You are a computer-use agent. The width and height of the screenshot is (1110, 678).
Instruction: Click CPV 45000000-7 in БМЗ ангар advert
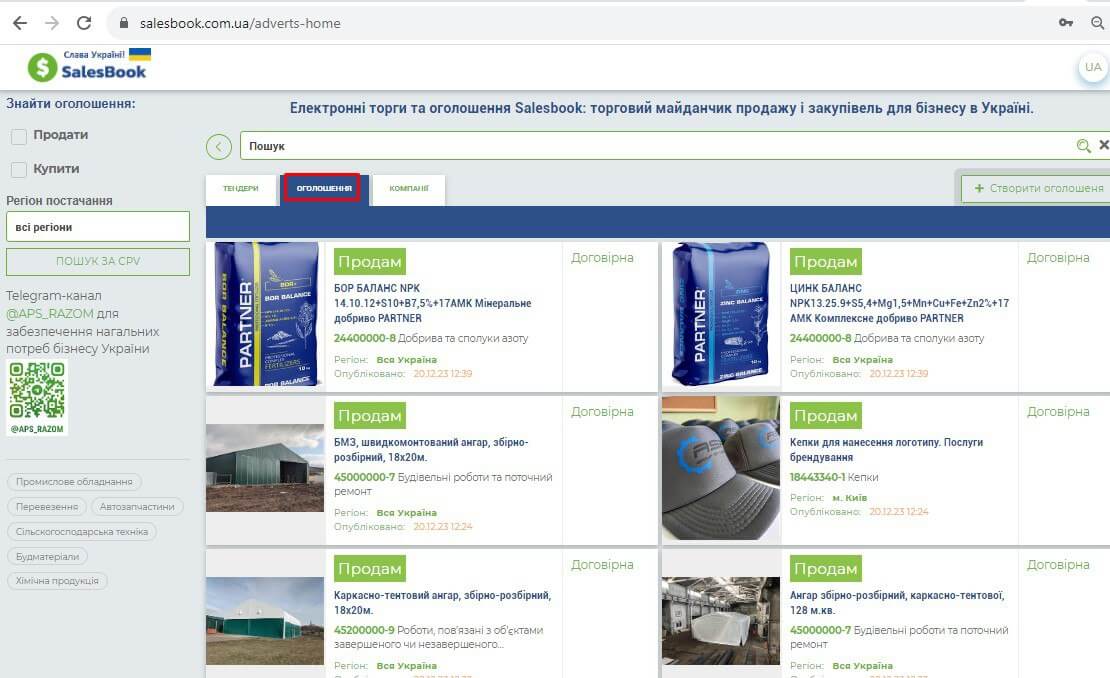click(365, 478)
